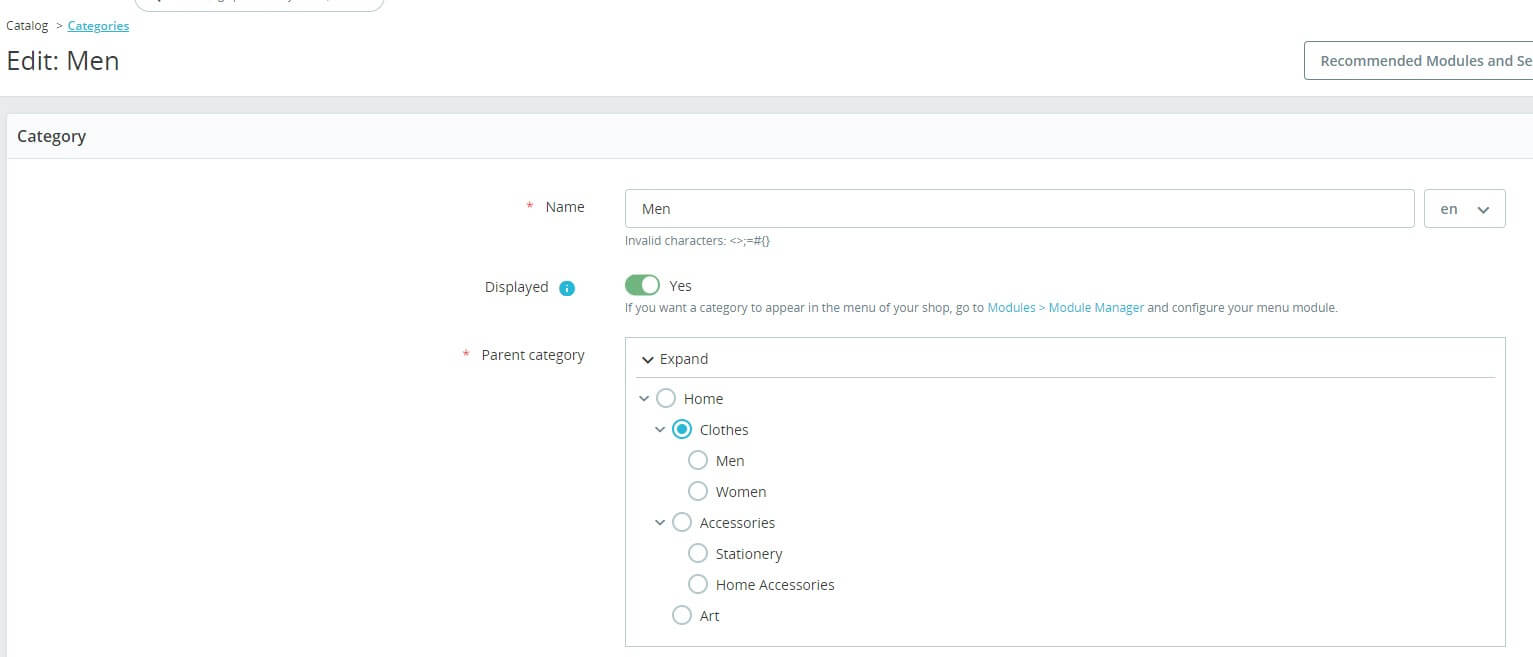Toggle the Displayed switch off
Image resolution: width=1533 pixels, height=657 pixels.
tap(643, 285)
